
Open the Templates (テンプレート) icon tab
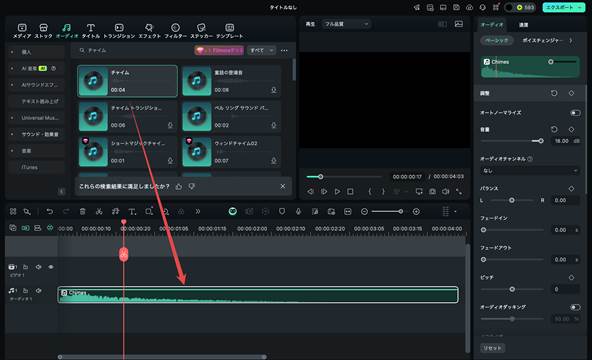pyautogui.click(x=230, y=31)
